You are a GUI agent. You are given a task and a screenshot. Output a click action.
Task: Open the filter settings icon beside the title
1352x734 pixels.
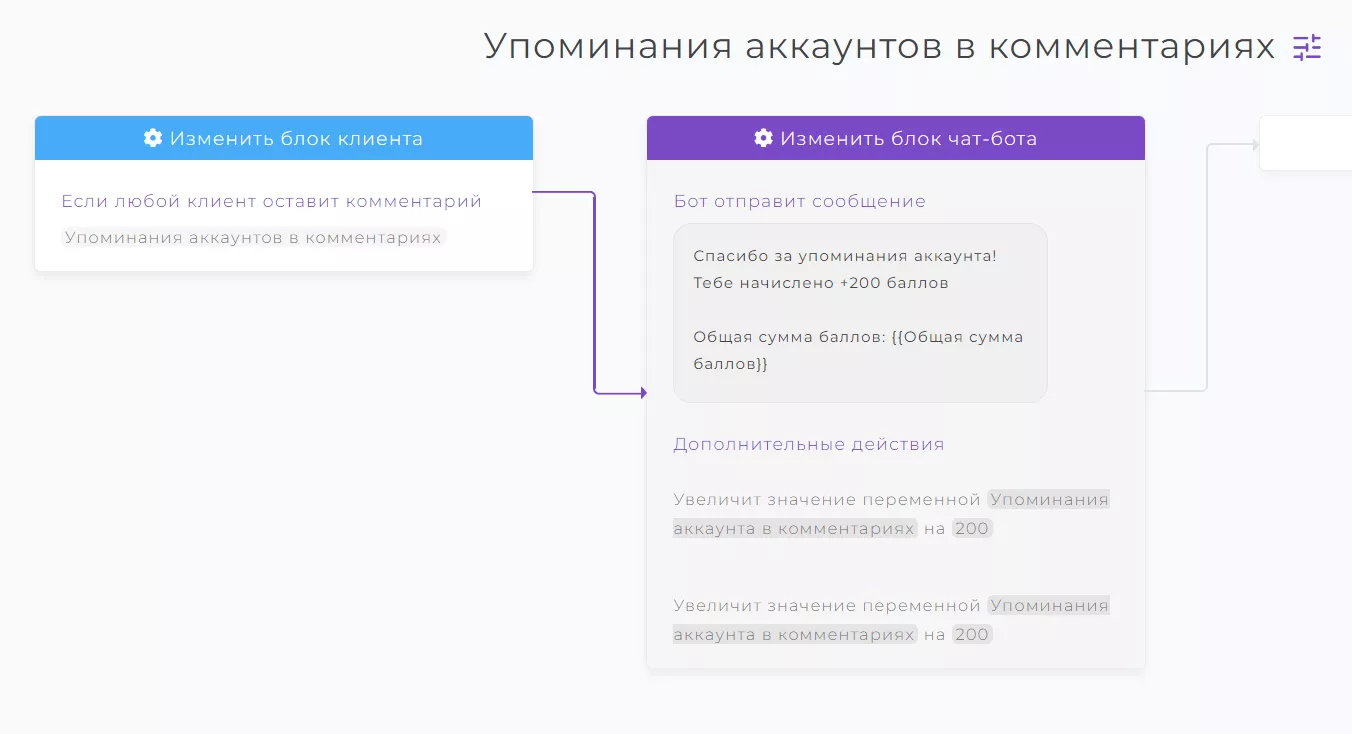click(1307, 47)
